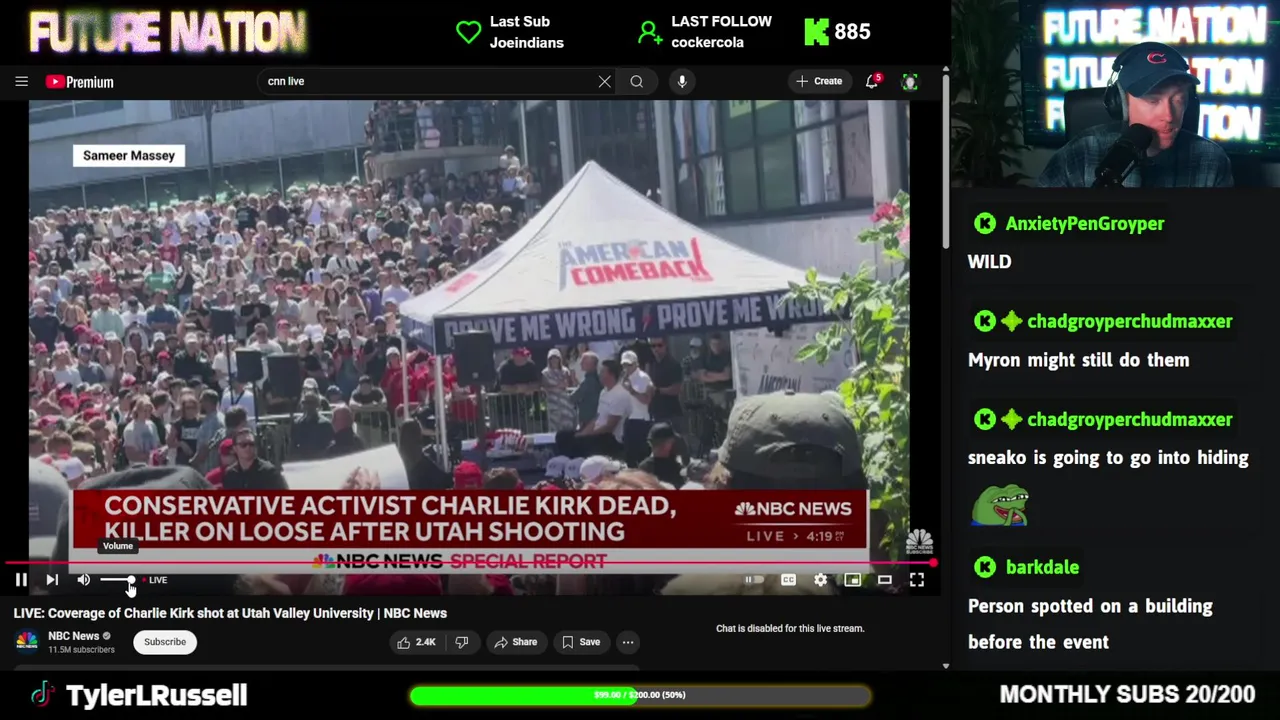This screenshot has width=1280, height=720.
Task: Toggle closed captions
Action: pyautogui.click(x=788, y=580)
